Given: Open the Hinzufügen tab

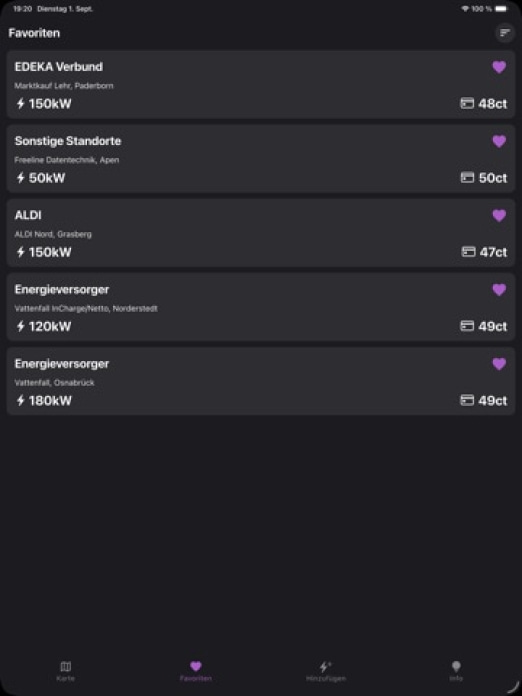Looking at the screenshot, I should tap(326, 671).
